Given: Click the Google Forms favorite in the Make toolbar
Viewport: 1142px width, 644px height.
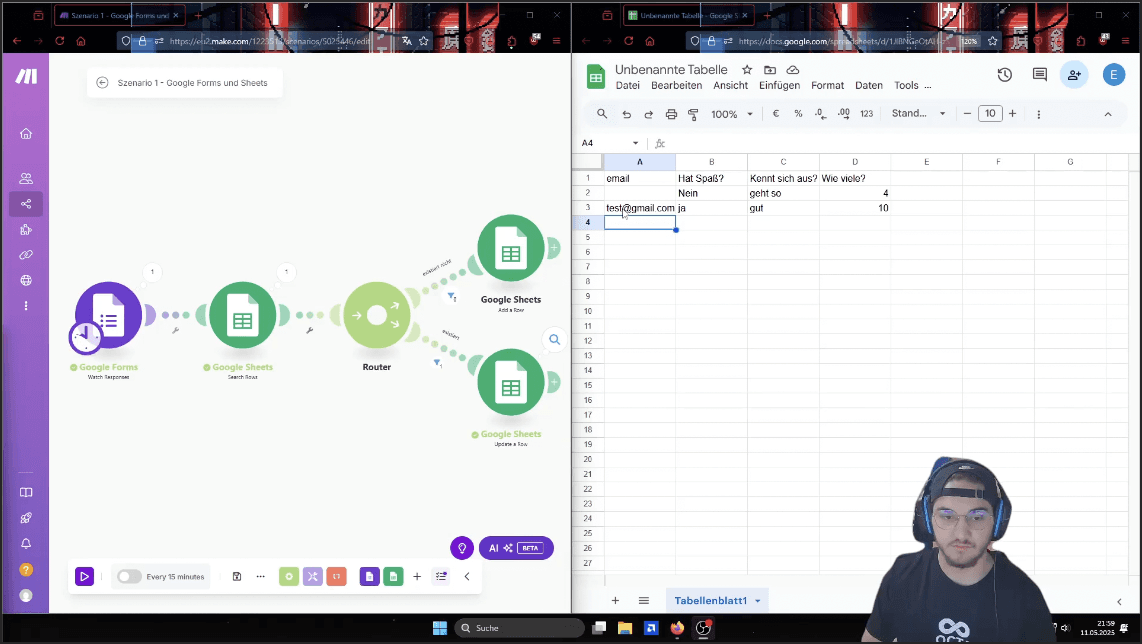Looking at the screenshot, I should [369, 576].
